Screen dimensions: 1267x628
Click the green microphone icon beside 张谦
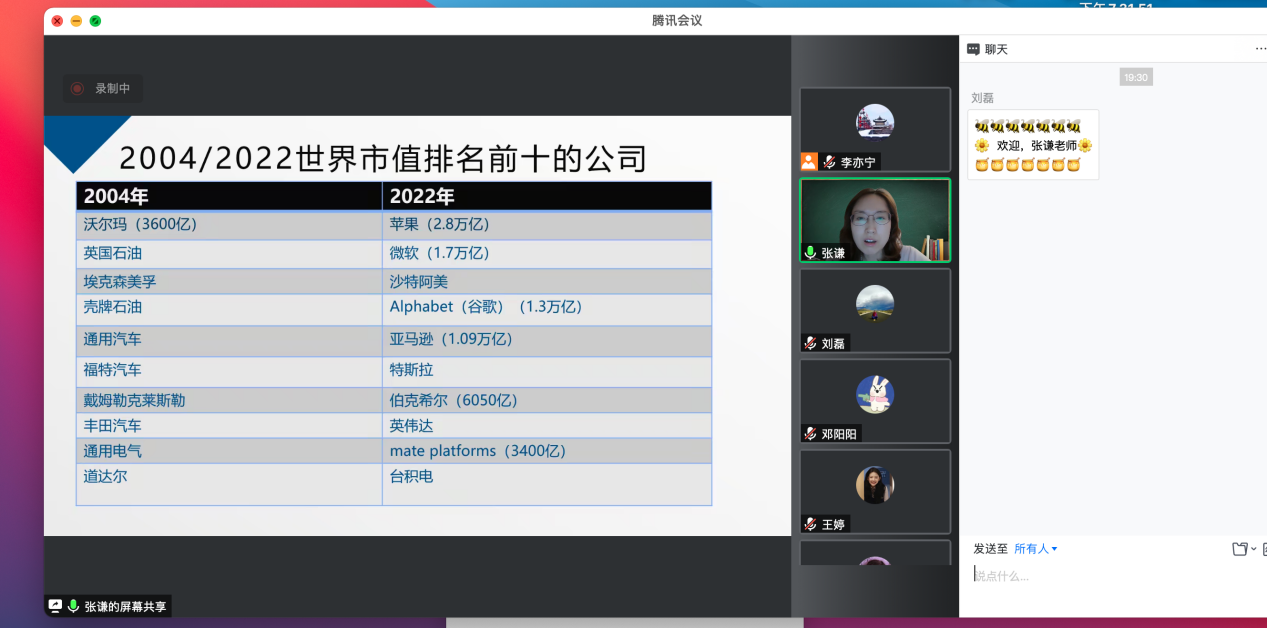pos(811,253)
